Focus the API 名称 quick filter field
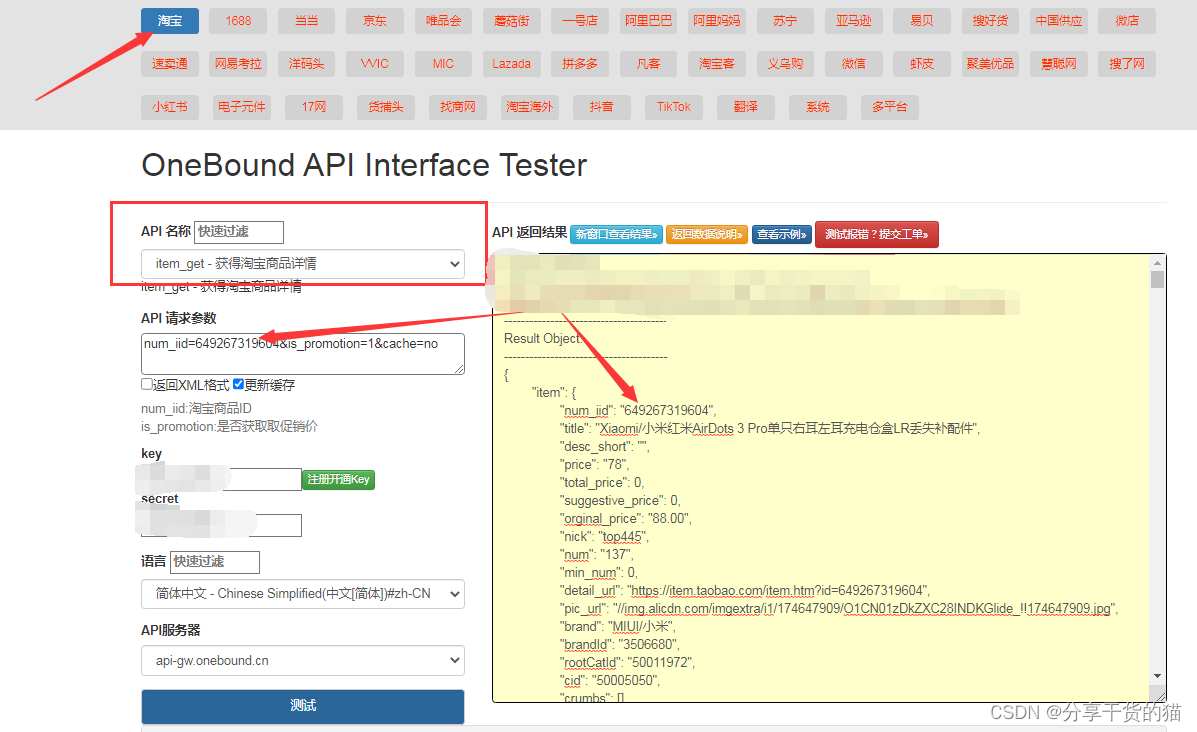Screen dimensions: 1197x732 [x=239, y=232]
